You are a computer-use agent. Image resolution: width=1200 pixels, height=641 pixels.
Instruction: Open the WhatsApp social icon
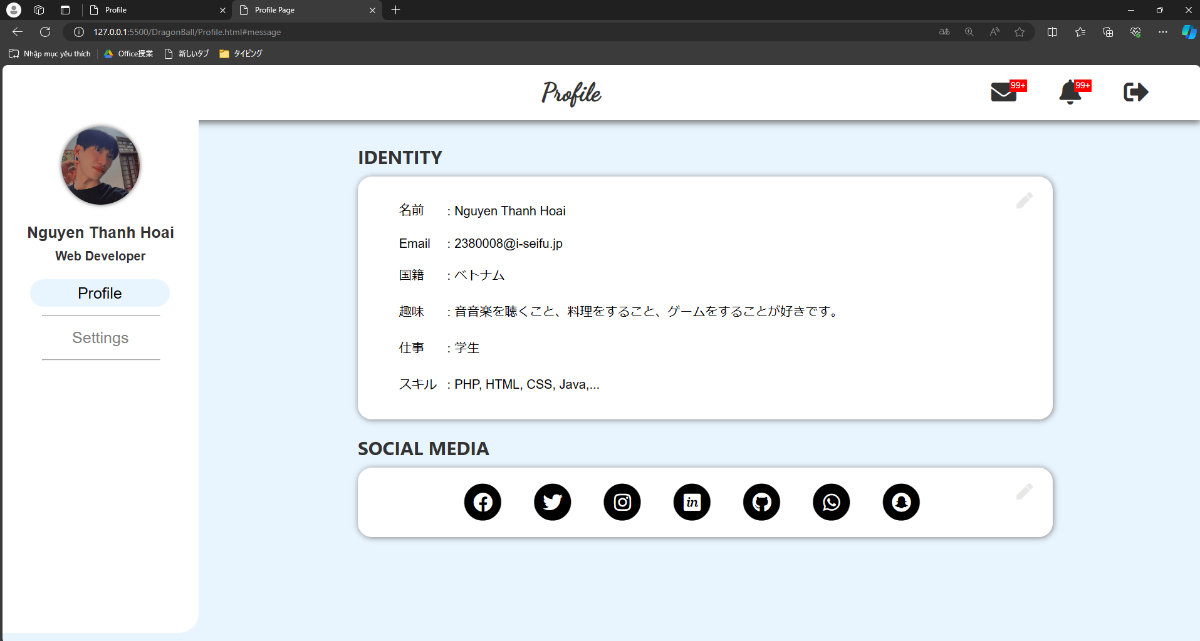(831, 502)
